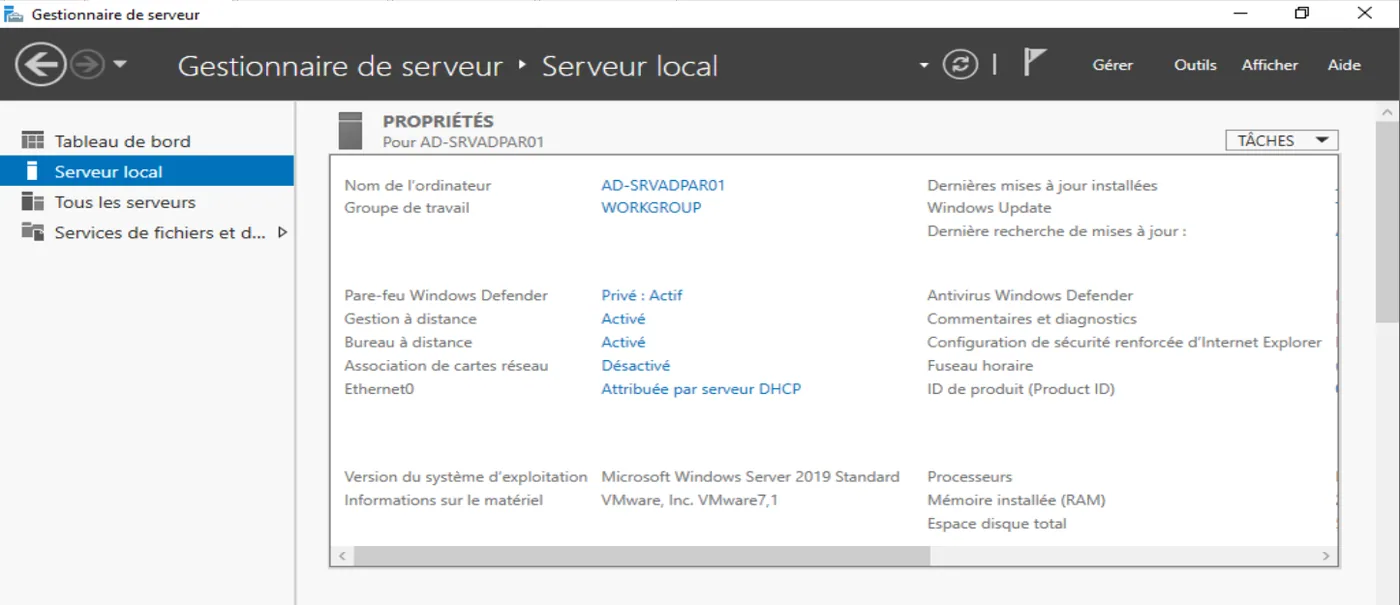Open the Afficher menu
This screenshot has height=605, width=1400.
[1270, 65]
